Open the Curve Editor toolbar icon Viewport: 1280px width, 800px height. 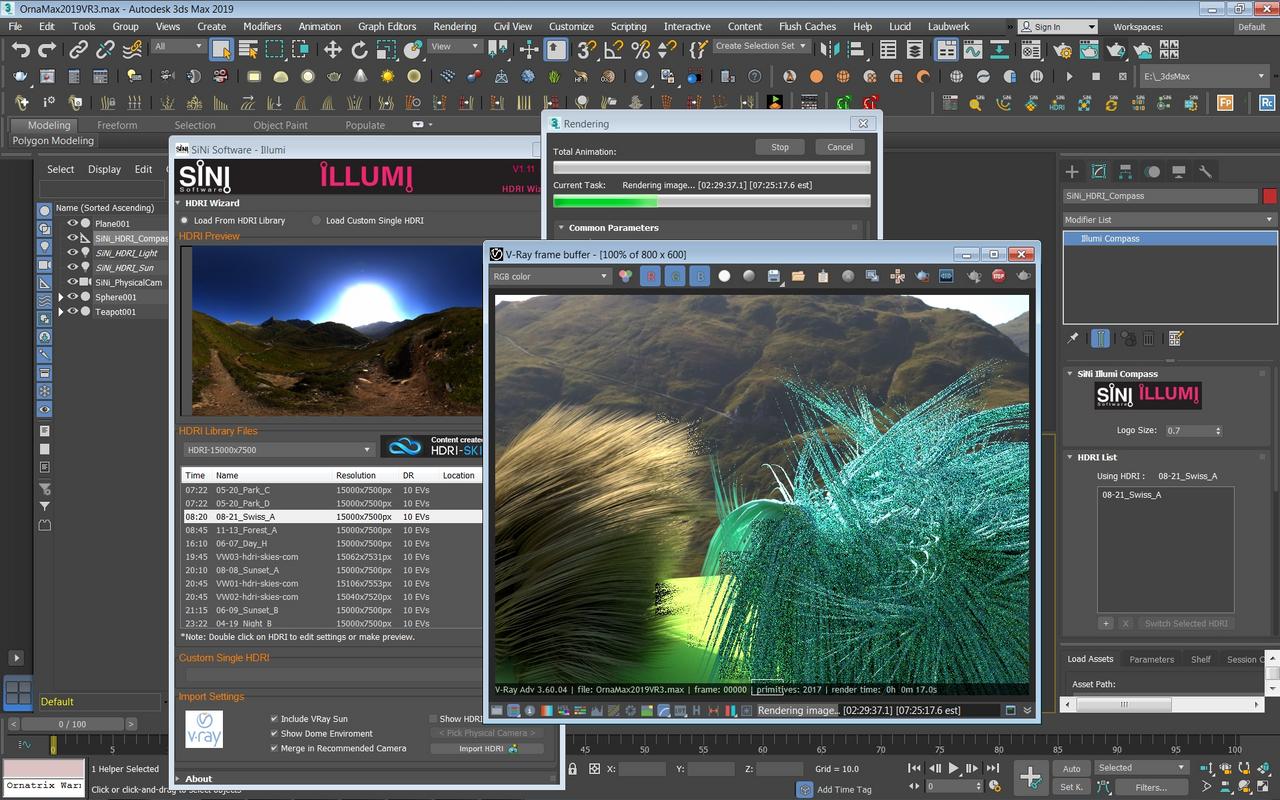coord(972,49)
